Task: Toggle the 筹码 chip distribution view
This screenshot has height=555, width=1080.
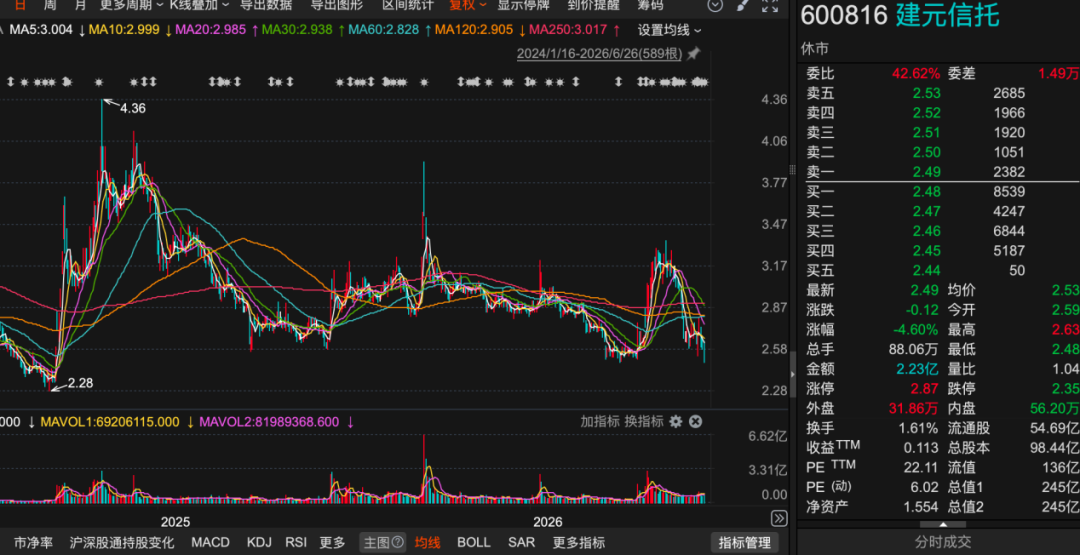Action: click(x=651, y=6)
